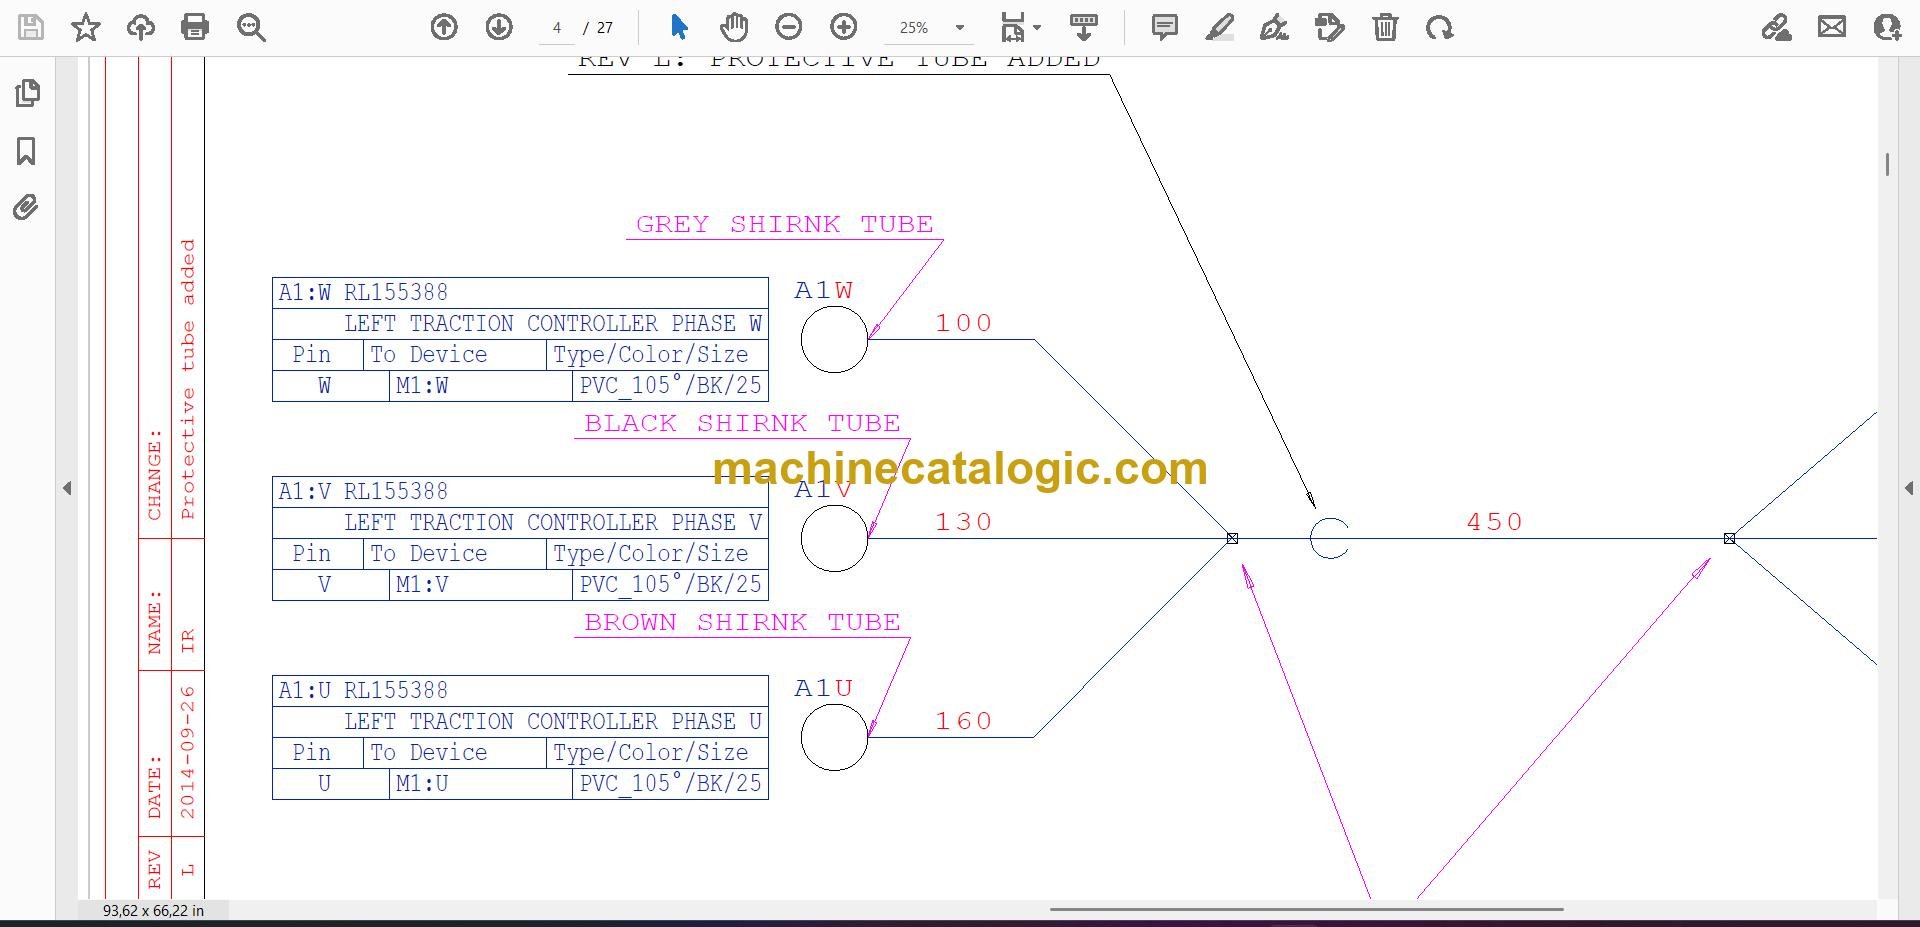The width and height of the screenshot is (1920, 927).
Task: Open the bookmarks panel
Action: [27, 151]
